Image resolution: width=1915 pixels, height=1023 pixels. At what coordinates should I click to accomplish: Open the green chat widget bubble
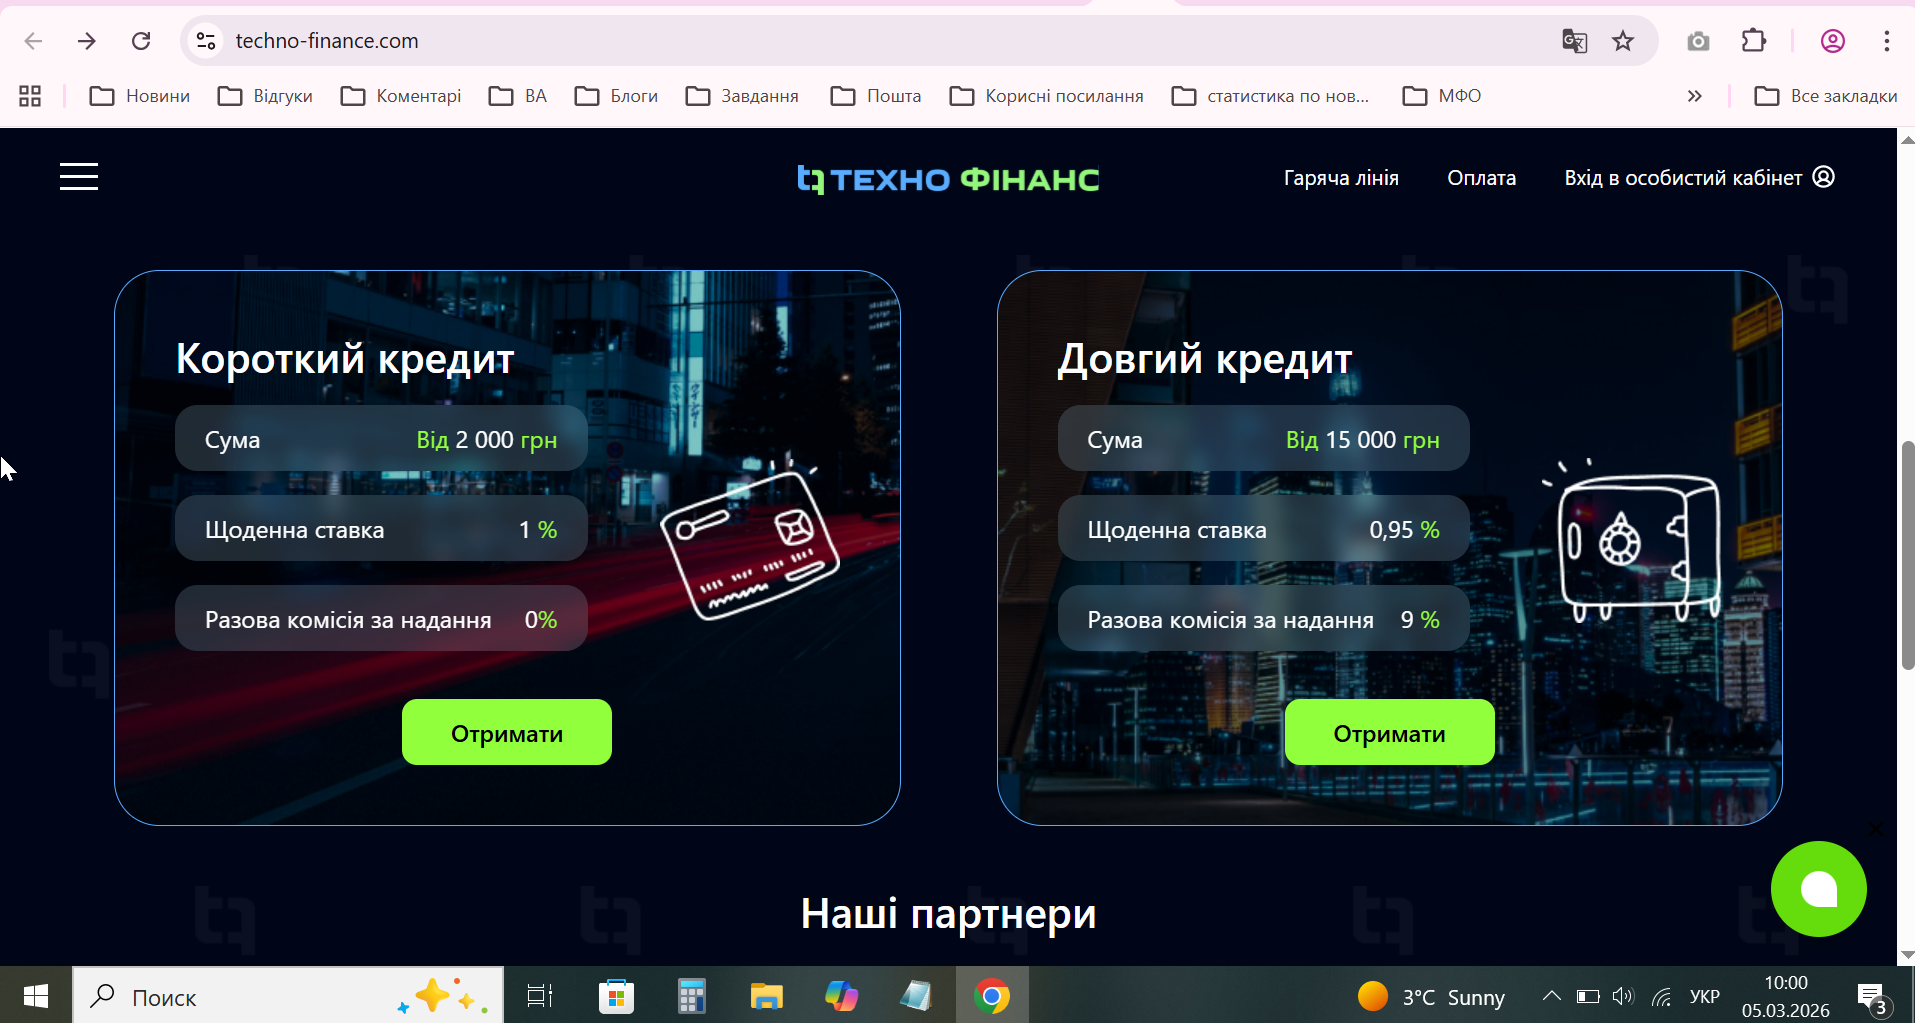click(x=1818, y=889)
